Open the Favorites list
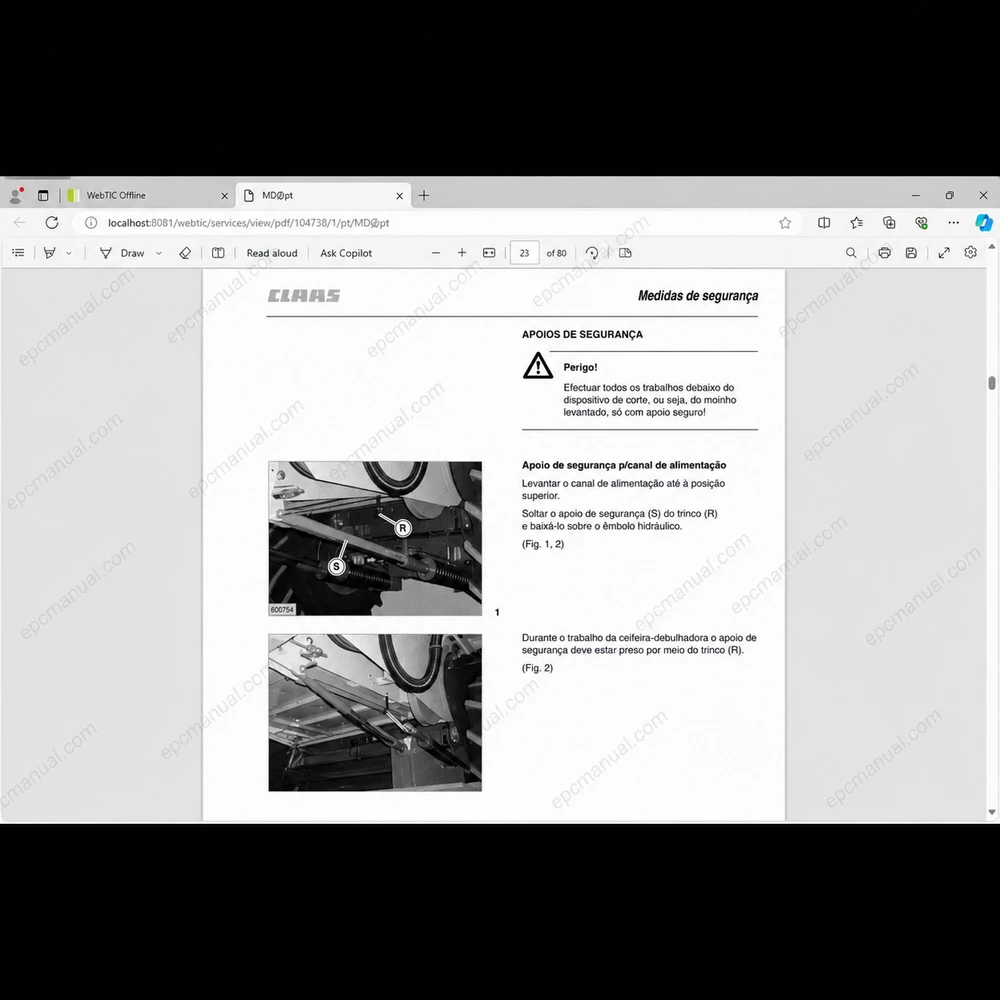The height and width of the screenshot is (1000, 1000). pyautogui.click(x=857, y=223)
